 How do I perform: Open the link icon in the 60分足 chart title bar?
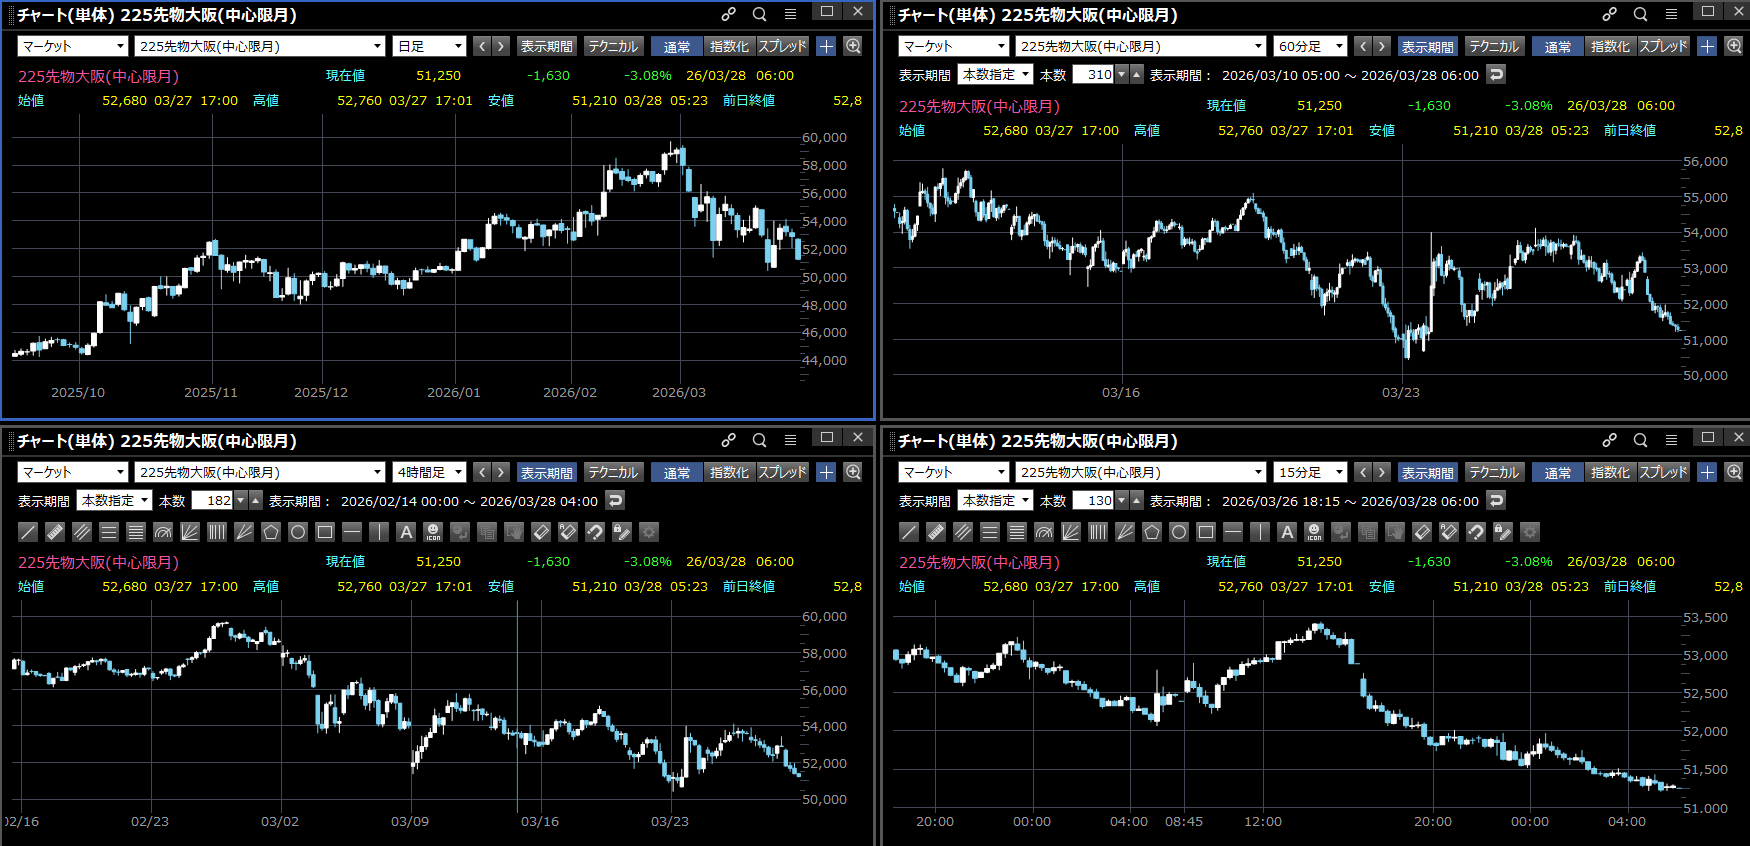tap(1609, 14)
